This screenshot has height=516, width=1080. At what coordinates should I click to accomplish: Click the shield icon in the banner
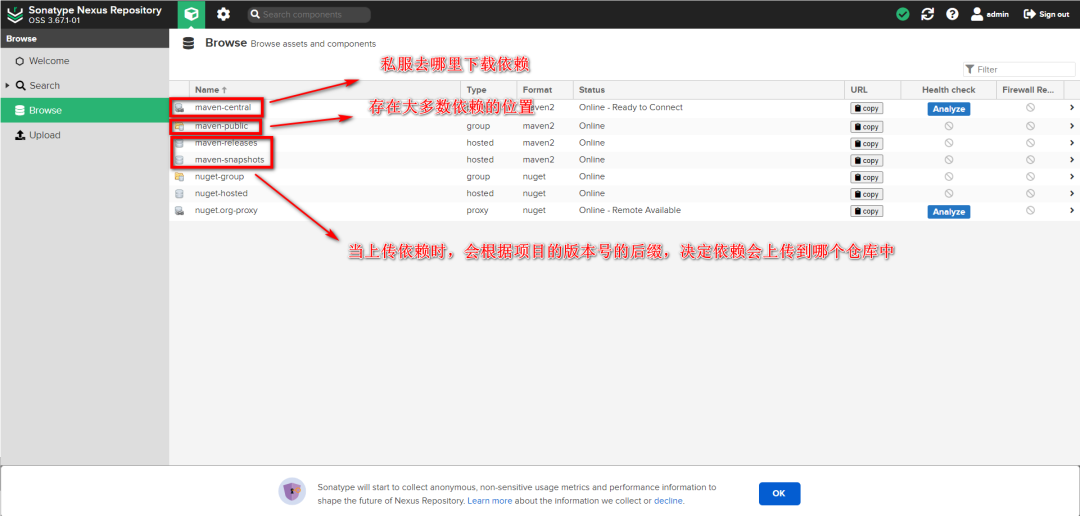tap(293, 492)
